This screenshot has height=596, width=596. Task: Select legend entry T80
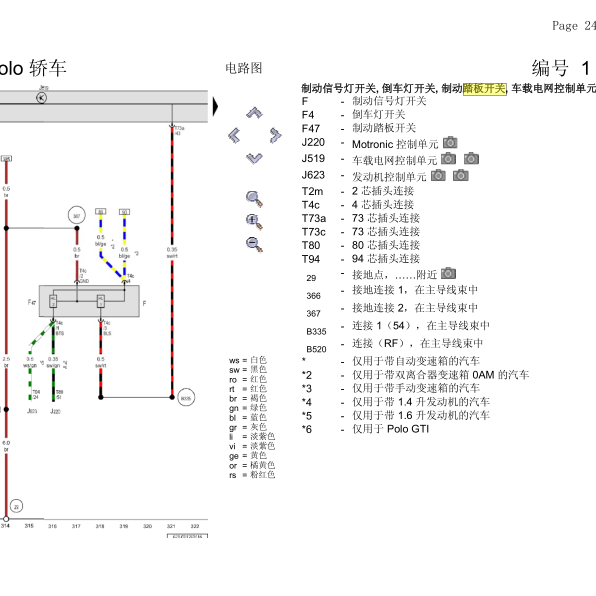tap(311, 246)
